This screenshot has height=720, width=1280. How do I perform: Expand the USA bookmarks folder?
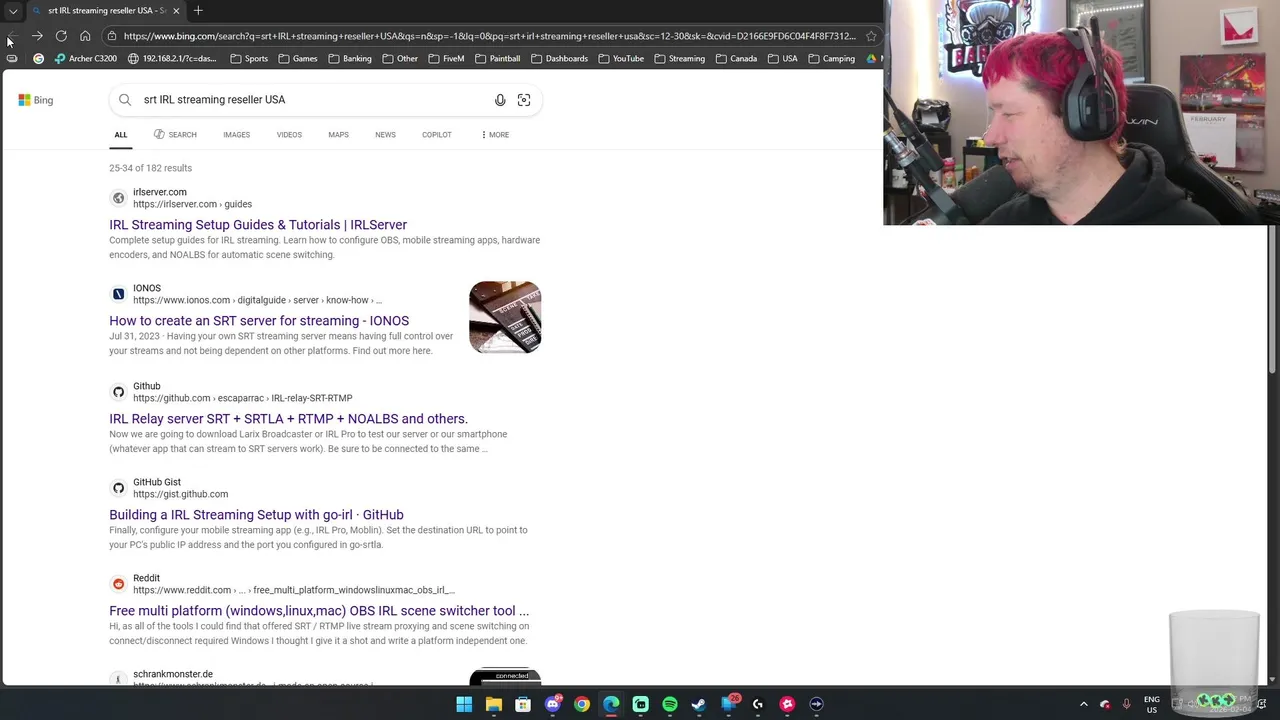tap(782, 58)
